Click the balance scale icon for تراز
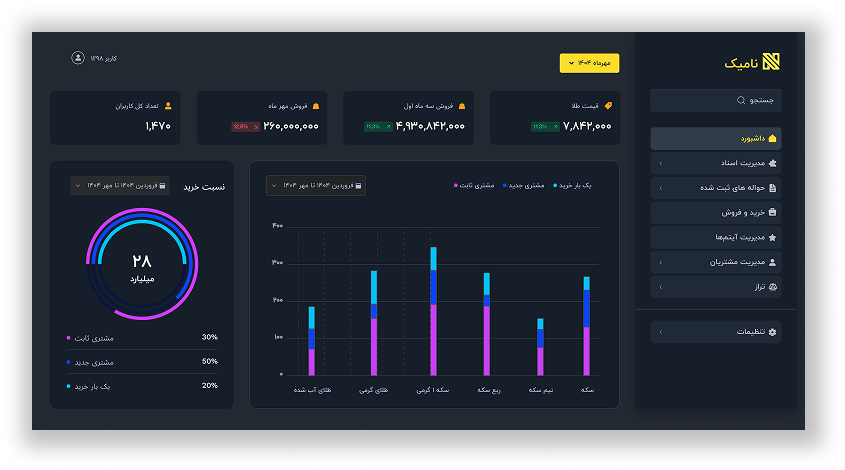Image resolution: width=845 pixels, height=470 pixels. pos(772,287)
